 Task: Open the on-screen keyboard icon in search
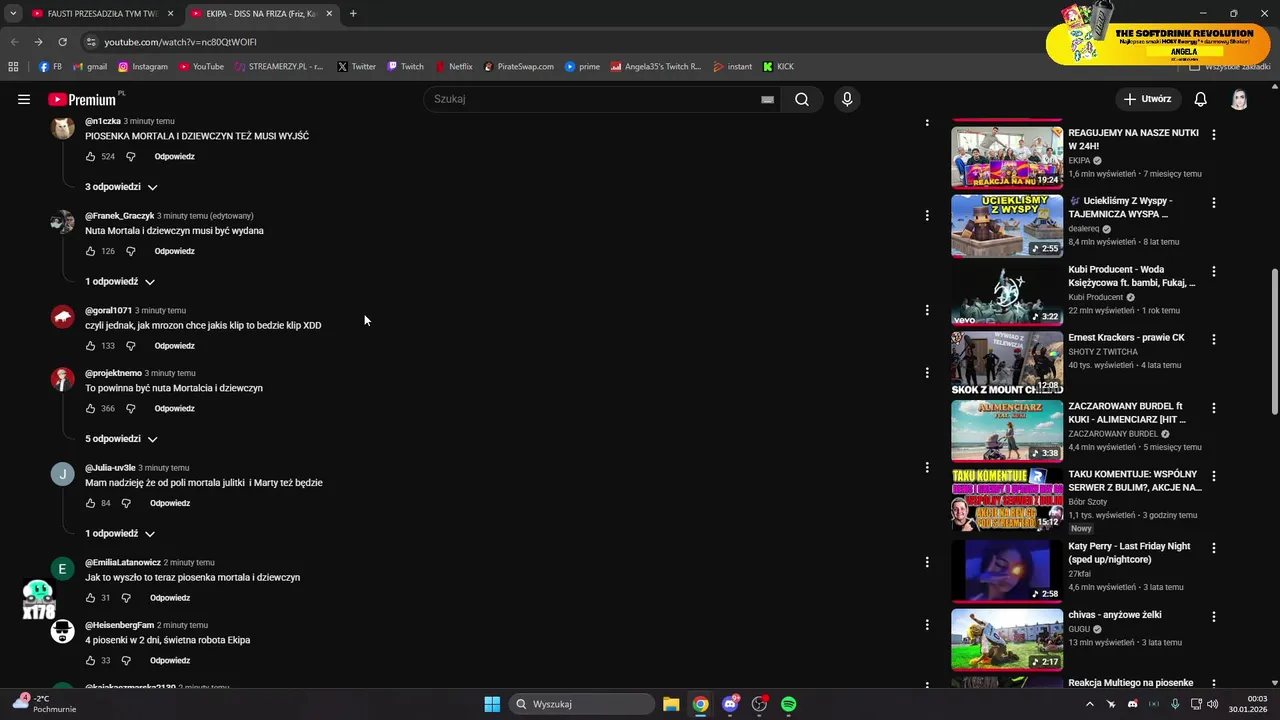click(x=767, y=99)
